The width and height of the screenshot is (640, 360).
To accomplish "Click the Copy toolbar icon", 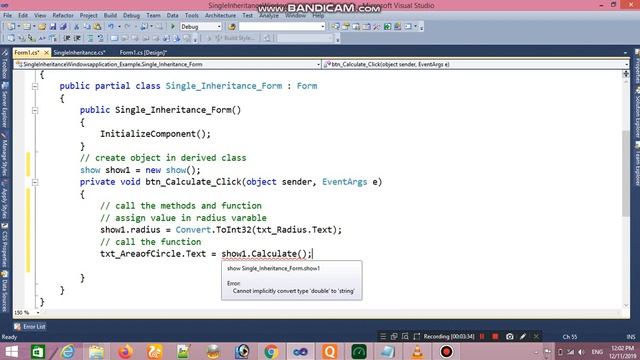I will point(87,27).
